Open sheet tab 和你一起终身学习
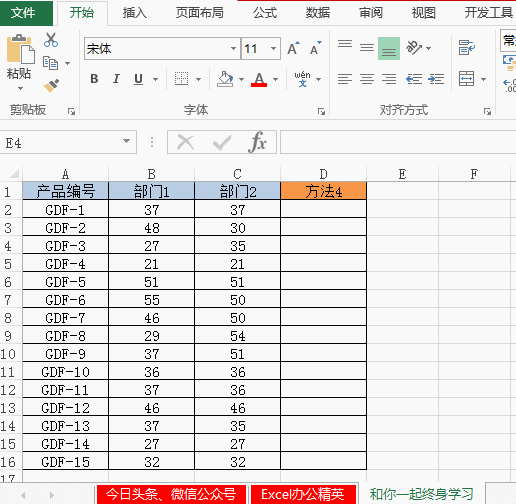This screenshot has width=516, height=504. point(422,494)
